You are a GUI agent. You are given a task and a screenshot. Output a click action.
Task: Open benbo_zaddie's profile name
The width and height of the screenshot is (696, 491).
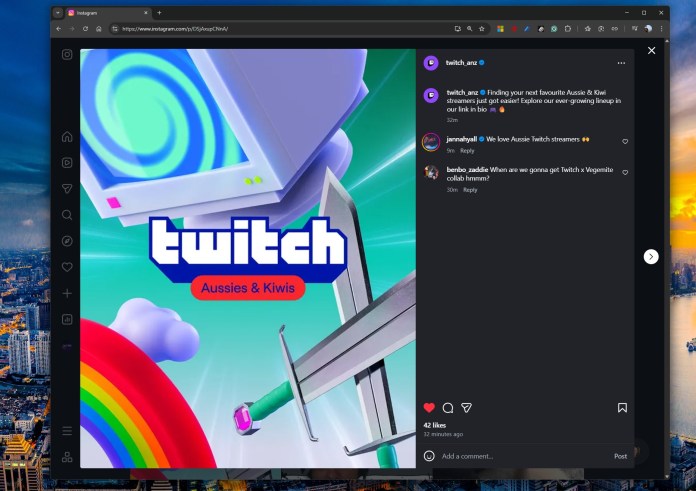(467, 170)
